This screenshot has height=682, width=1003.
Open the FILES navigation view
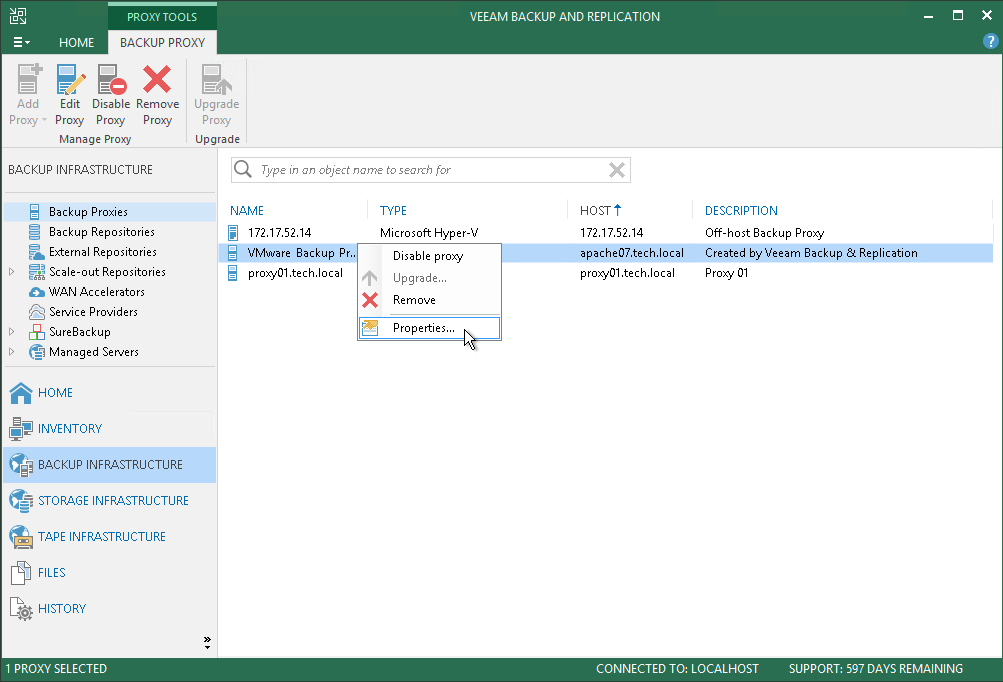pos(109,573)
